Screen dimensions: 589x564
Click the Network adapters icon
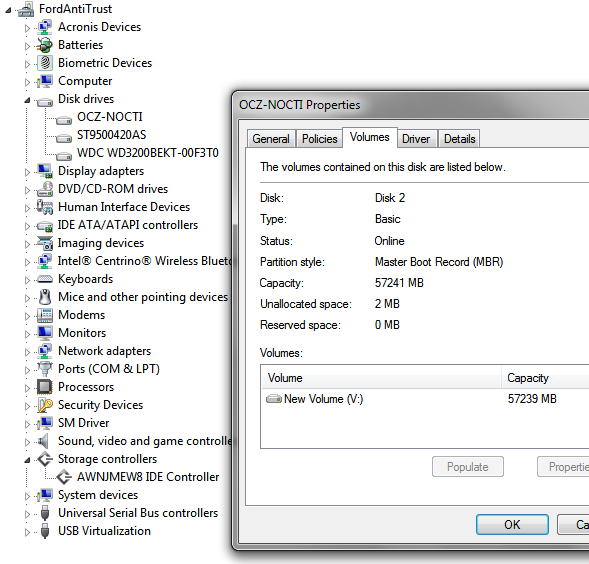(x=45, y=351)
